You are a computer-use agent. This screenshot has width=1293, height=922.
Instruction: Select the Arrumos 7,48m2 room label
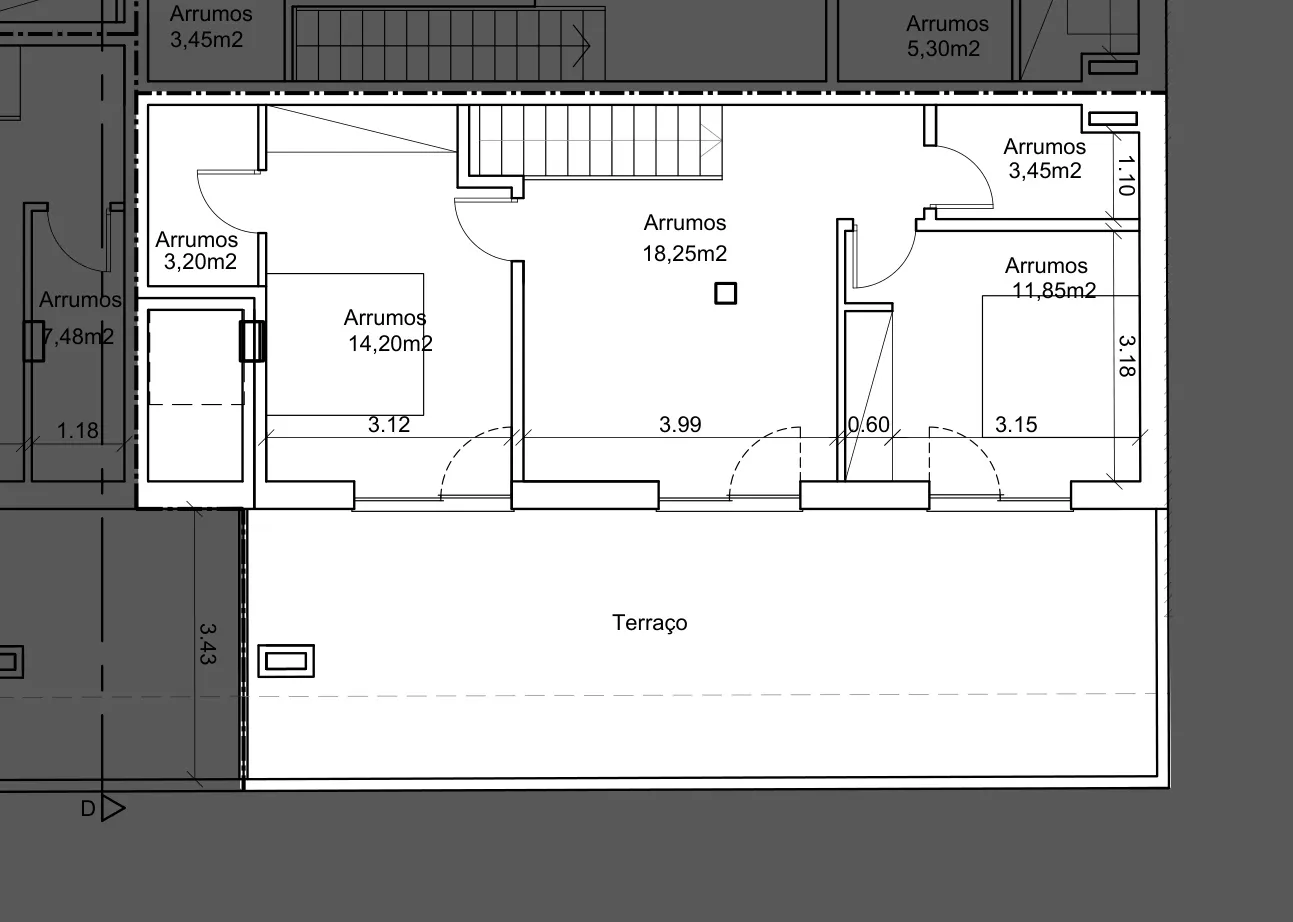tap(78, 318)
